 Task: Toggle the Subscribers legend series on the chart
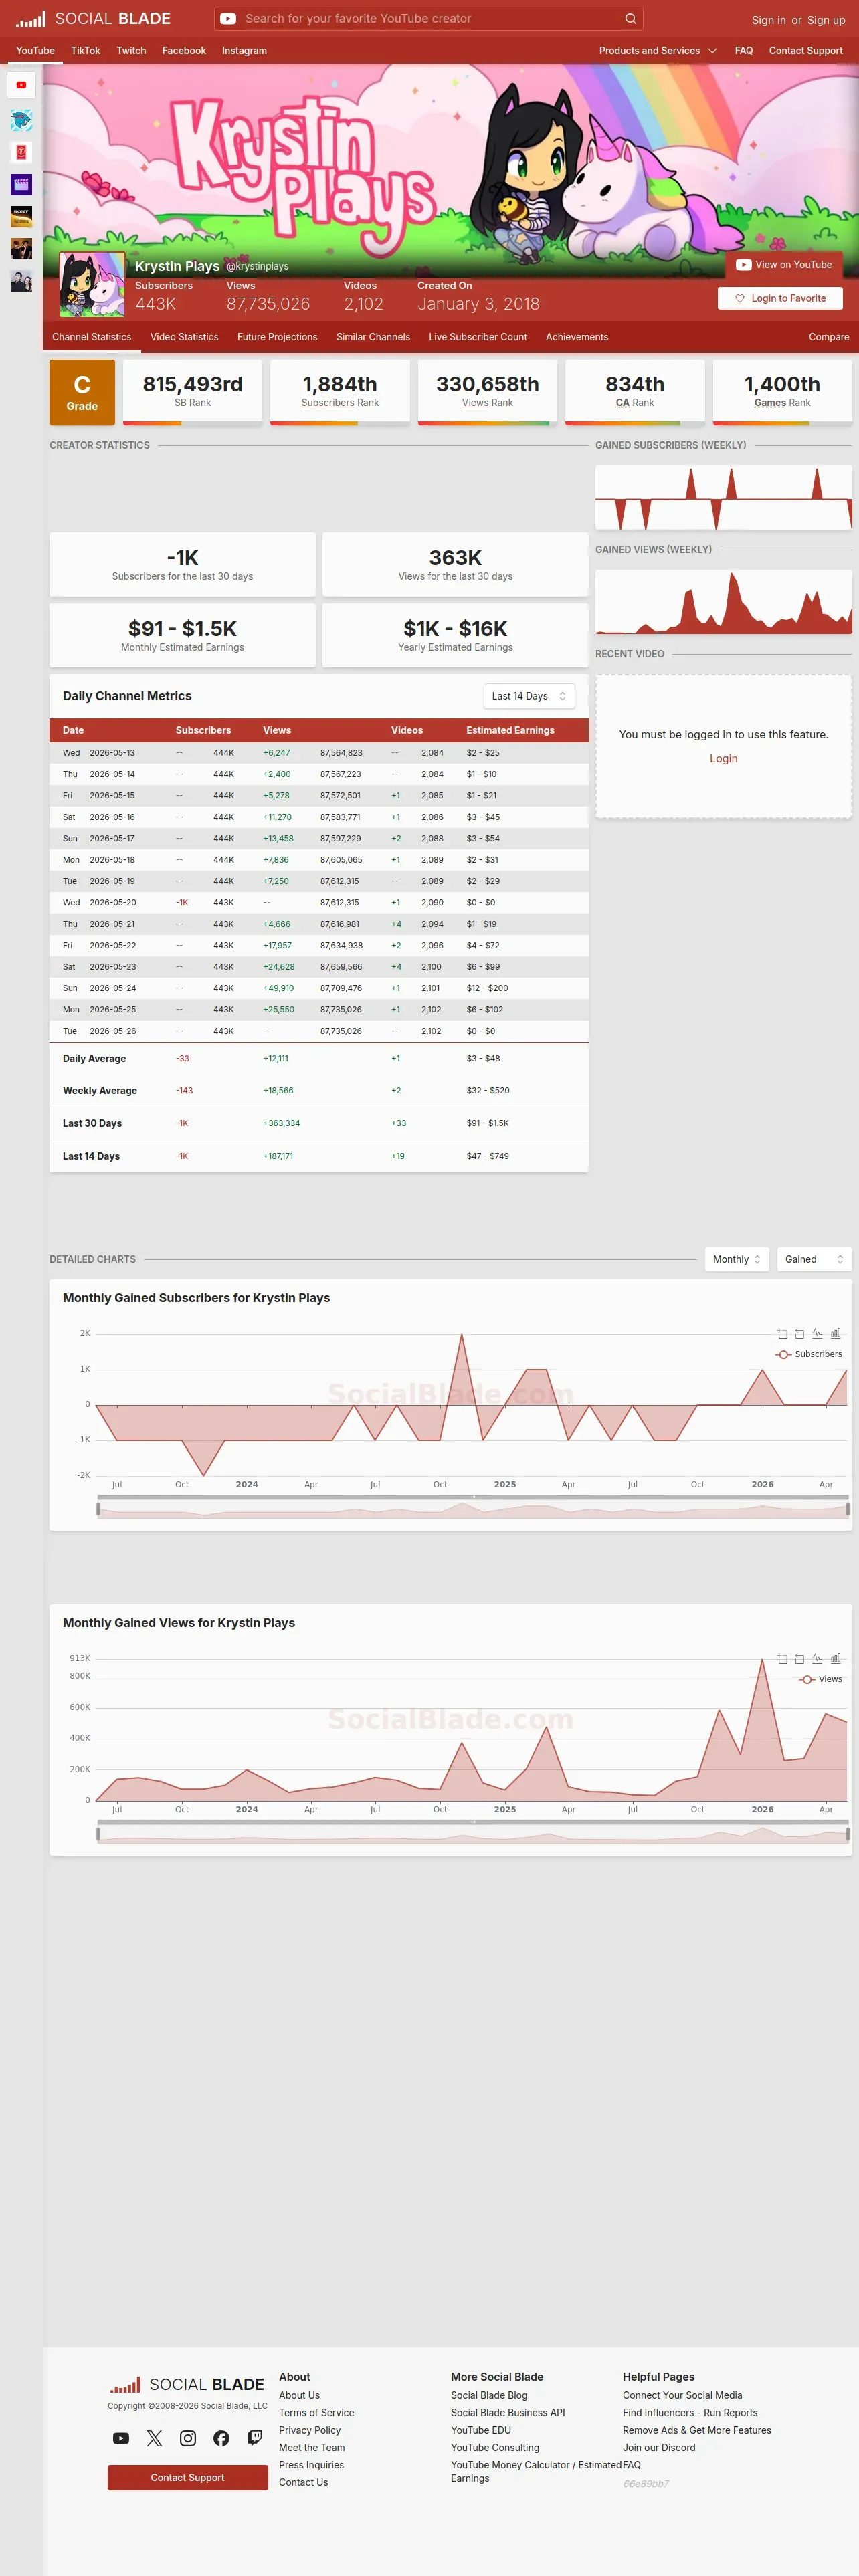[809, 1354]
